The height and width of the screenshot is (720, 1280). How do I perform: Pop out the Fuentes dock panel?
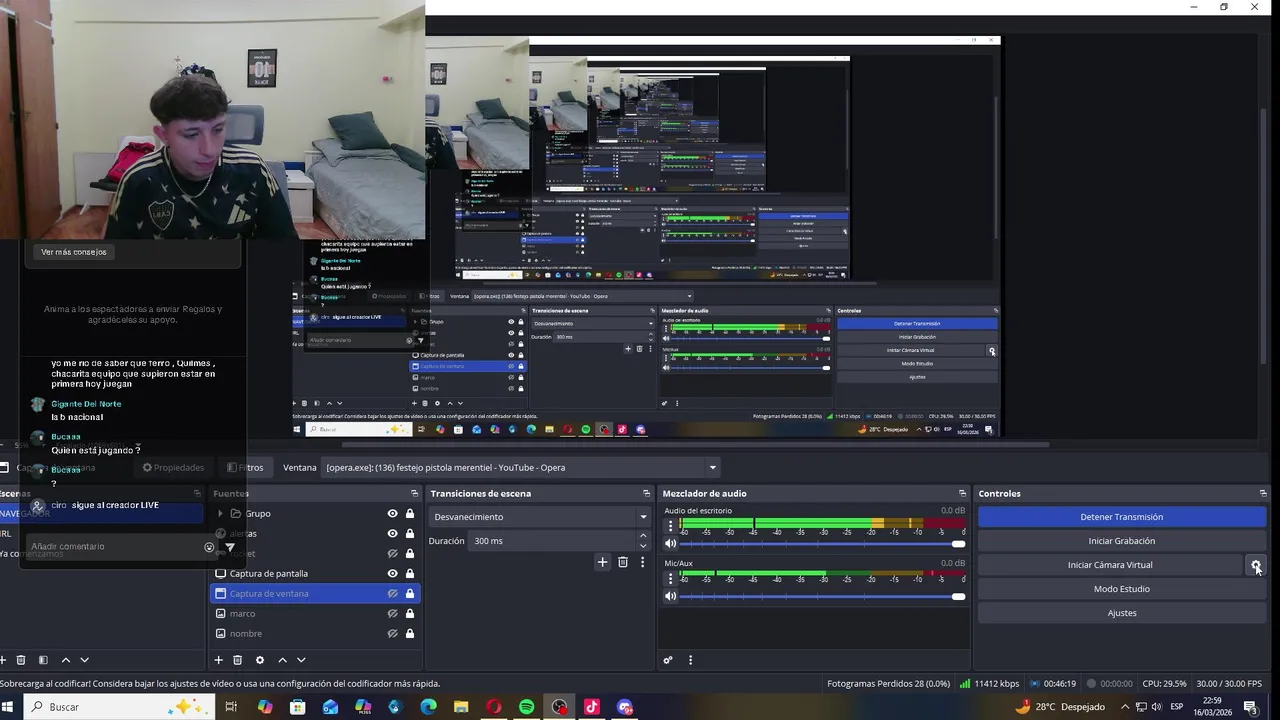[414, 493]
